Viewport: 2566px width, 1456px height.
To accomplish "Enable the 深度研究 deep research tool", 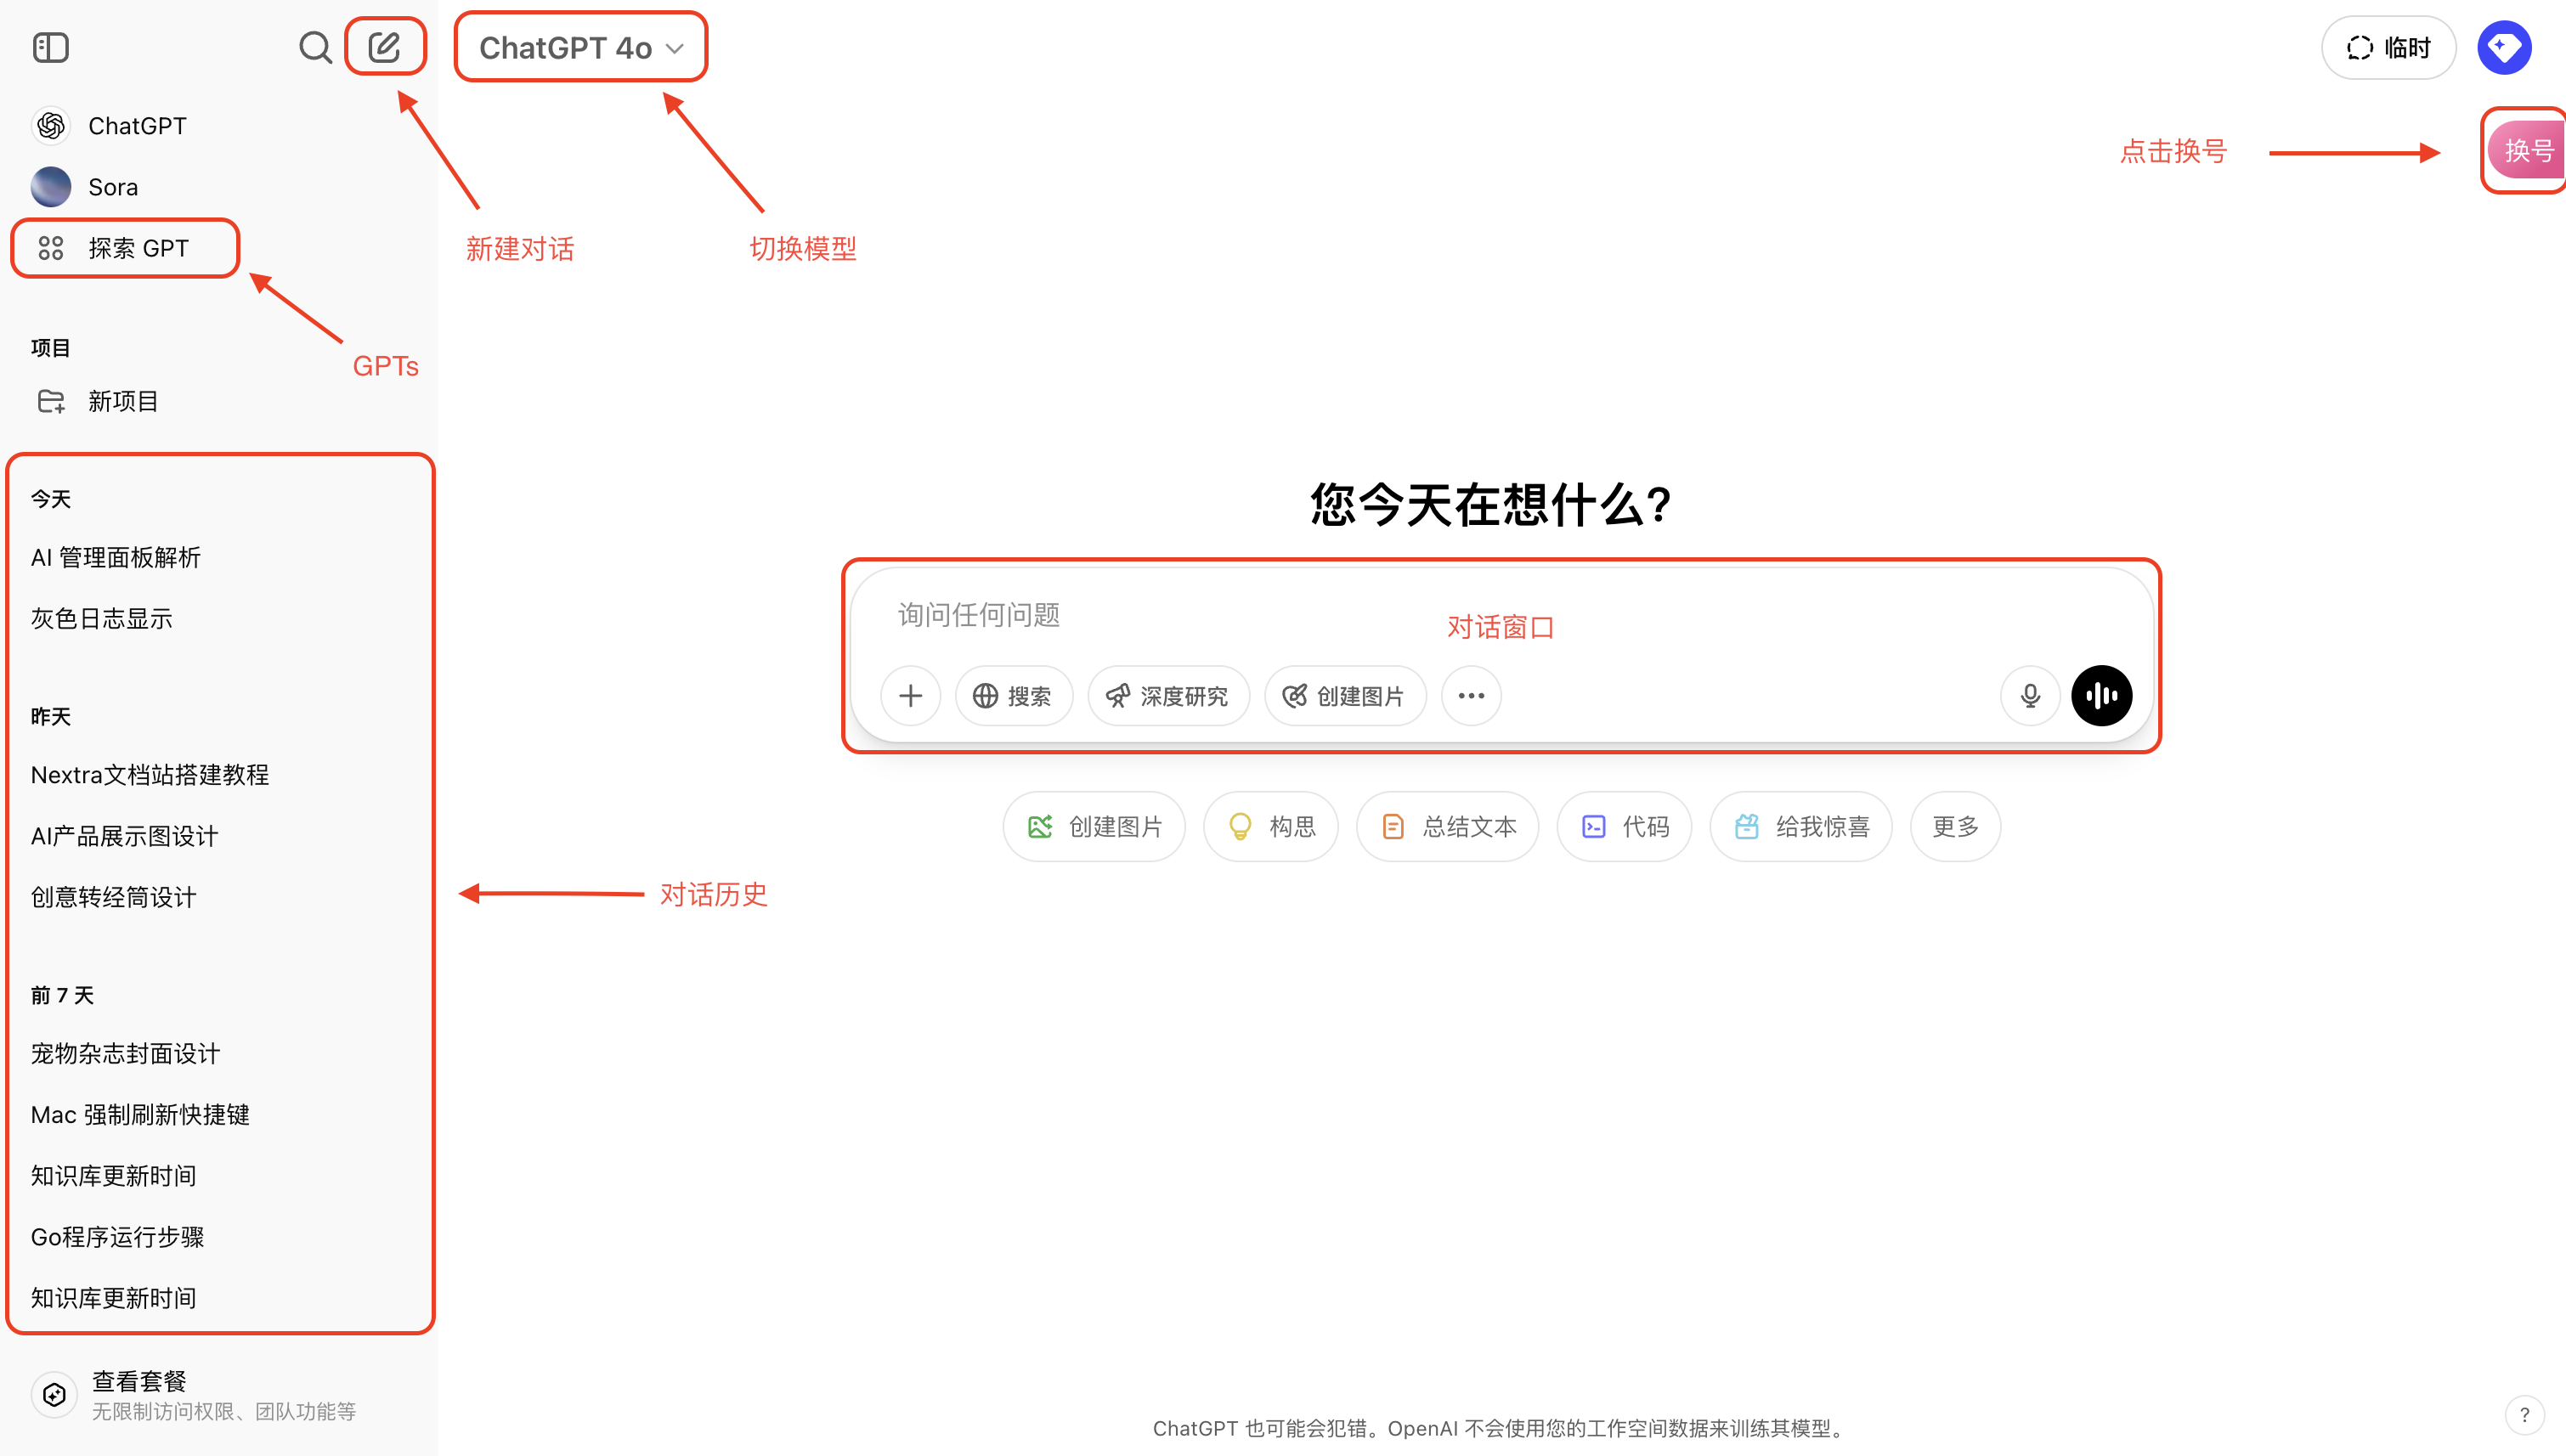I will pyautogui.click(x=1168, y=695).
